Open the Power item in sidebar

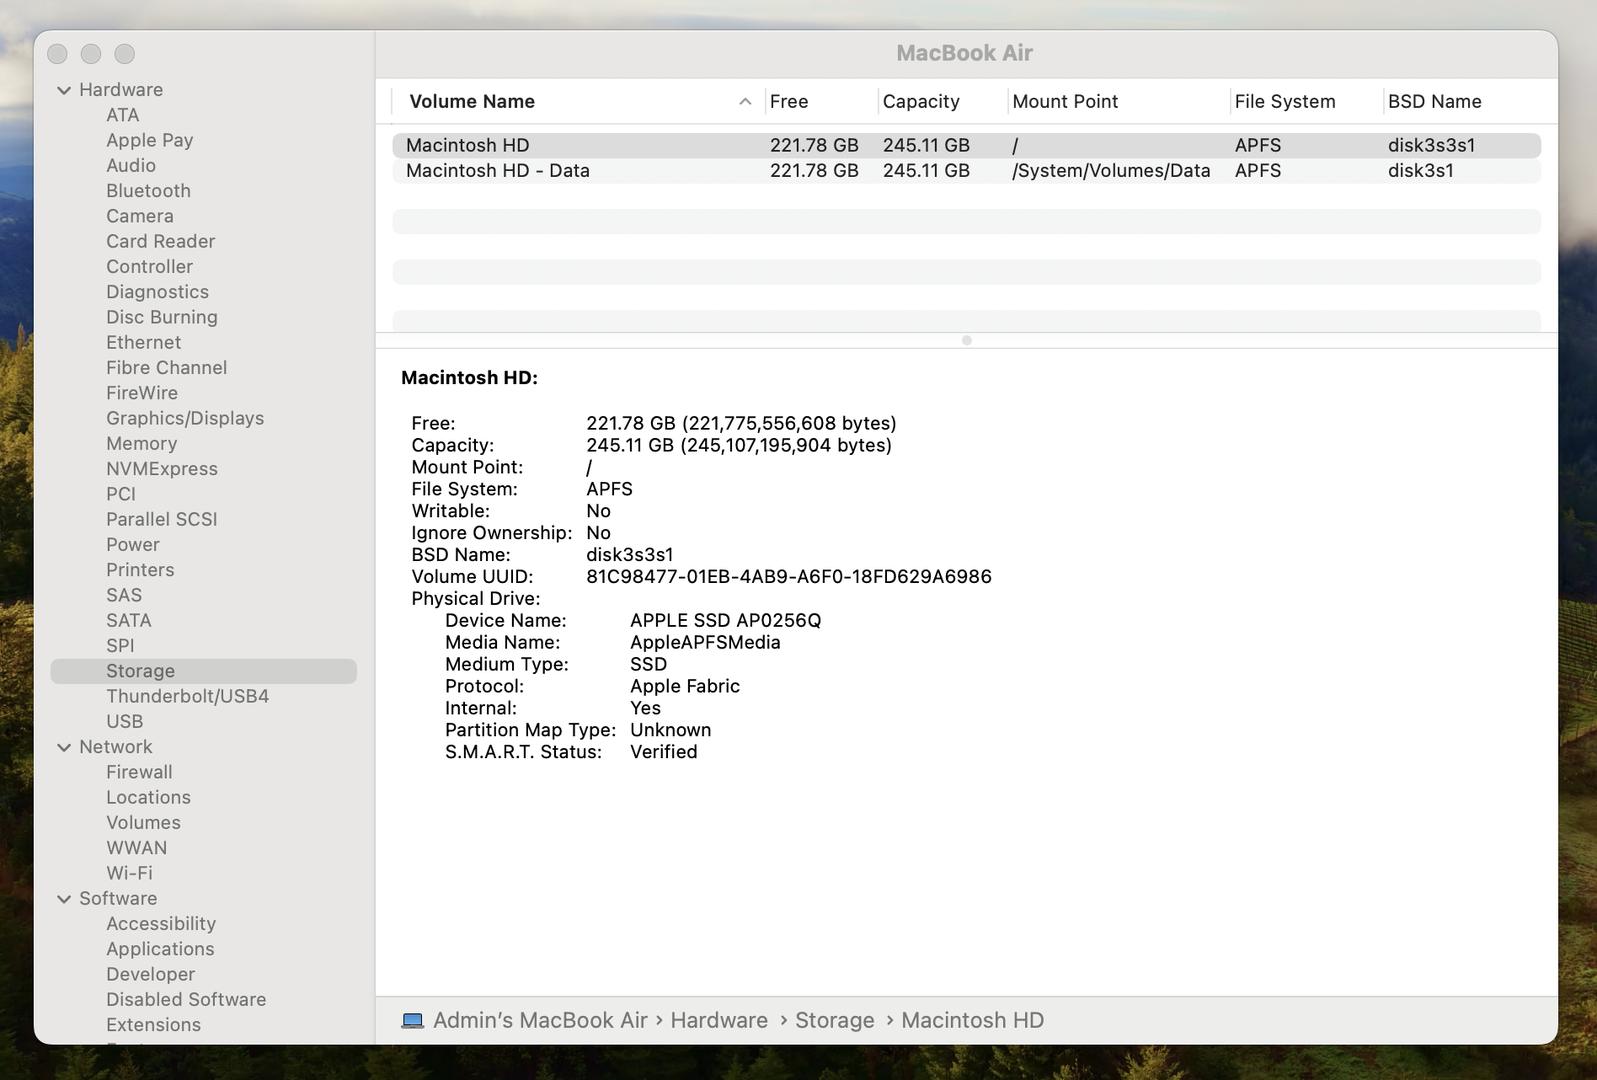click(x=133, y=545)
